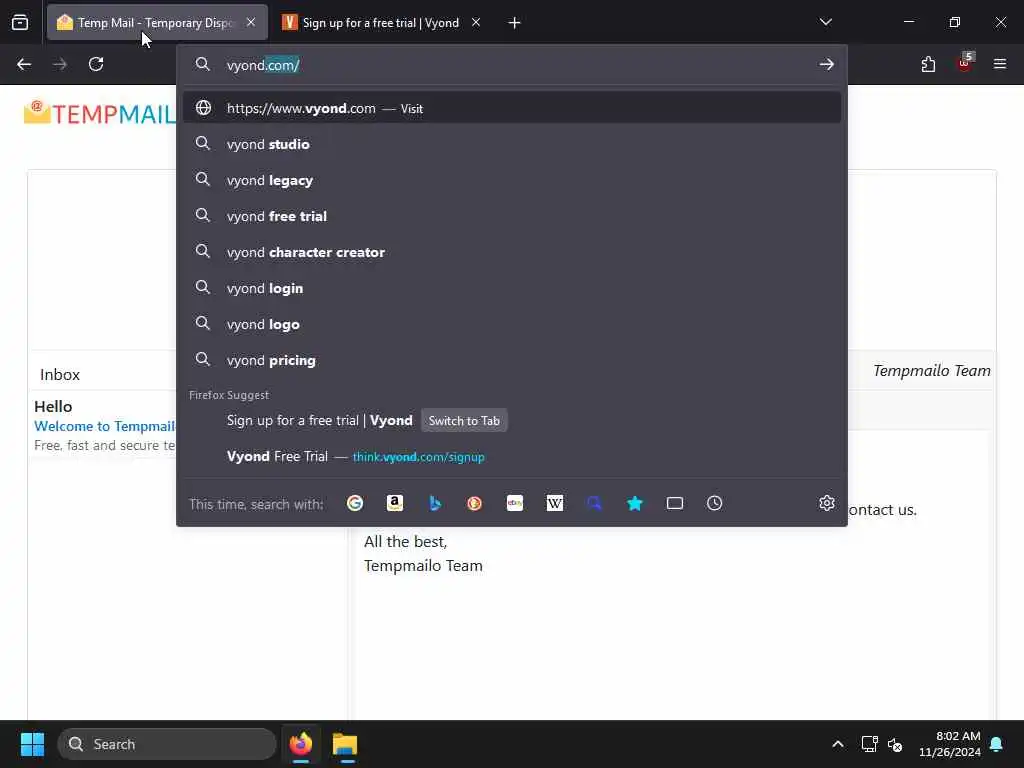
Task: Choose the 'vyond character creator' suggestion
Action: pyautogui.click(x=512, y=252)
